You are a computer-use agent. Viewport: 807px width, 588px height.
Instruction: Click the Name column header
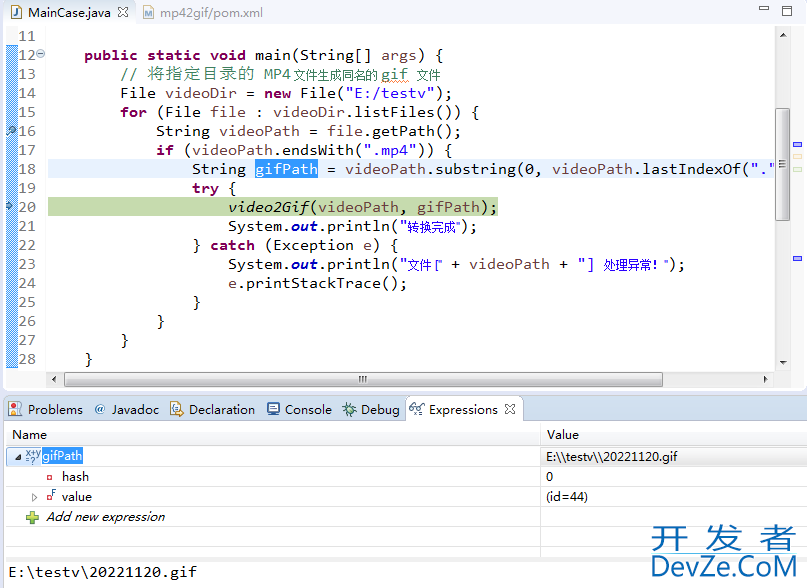(273, 435)
